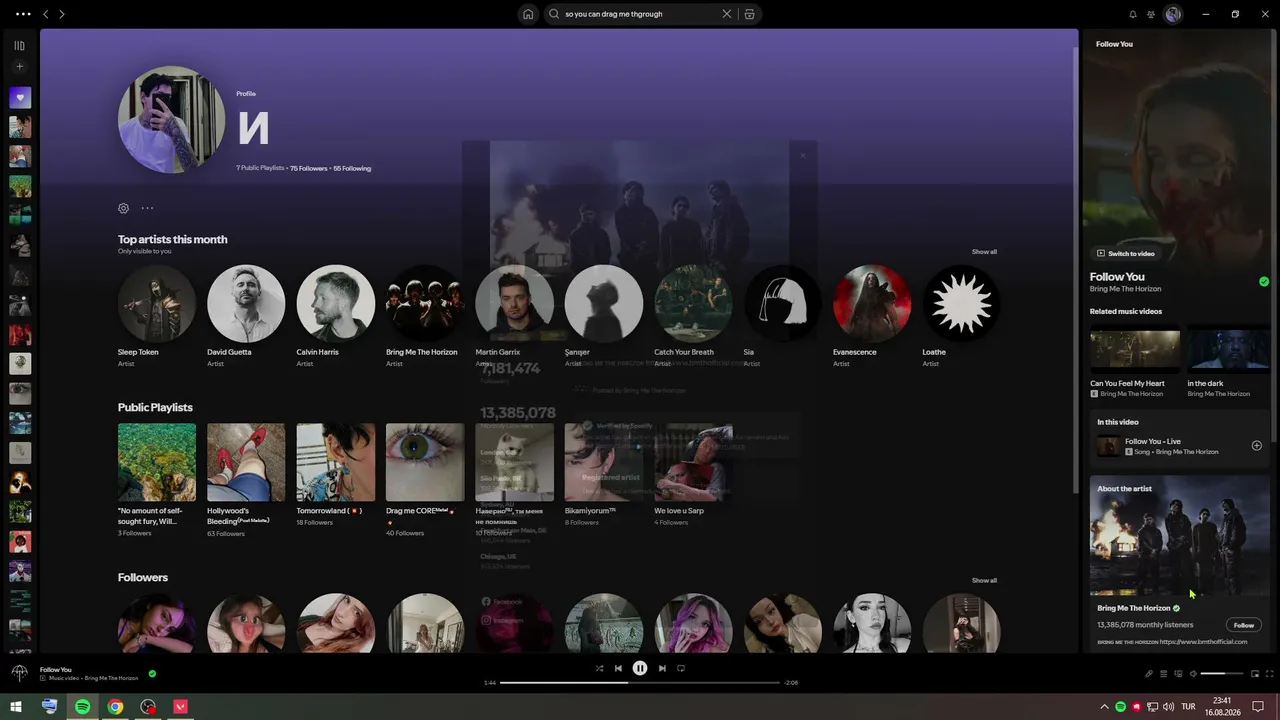Screen dimensions: 1280x720
Task: Expand Your Library sidebar
Action: click(x=20, y=45)
